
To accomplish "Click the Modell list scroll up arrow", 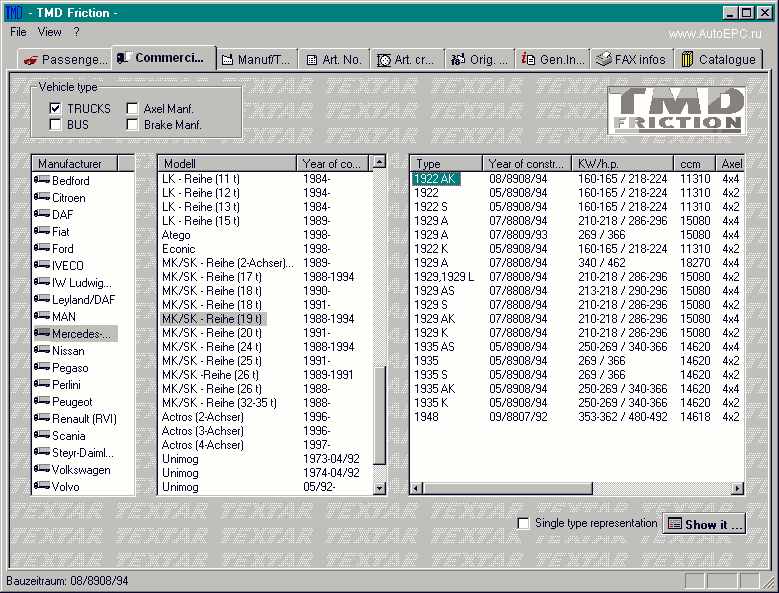I will tap(379, 161).
